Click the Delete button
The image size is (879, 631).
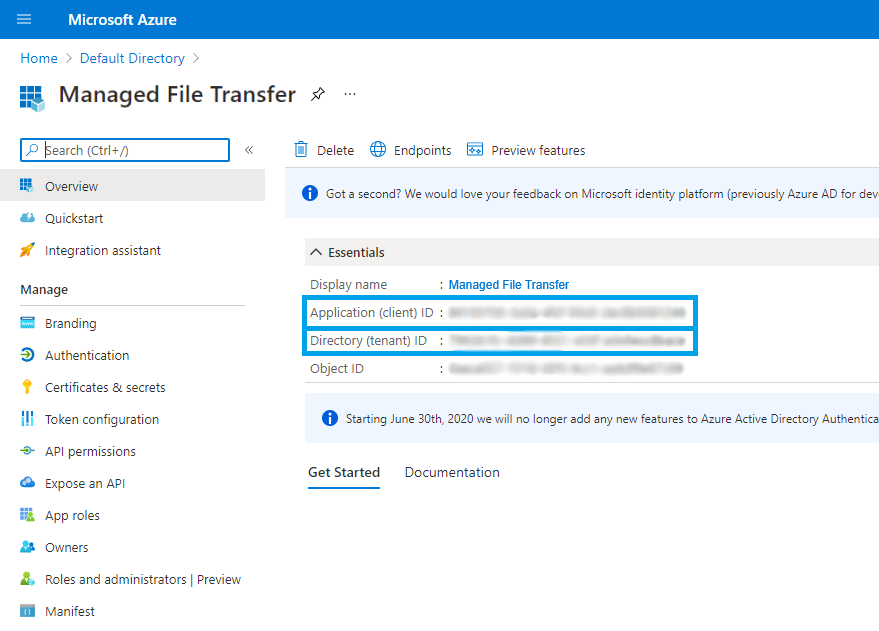(x=324, y=150)
